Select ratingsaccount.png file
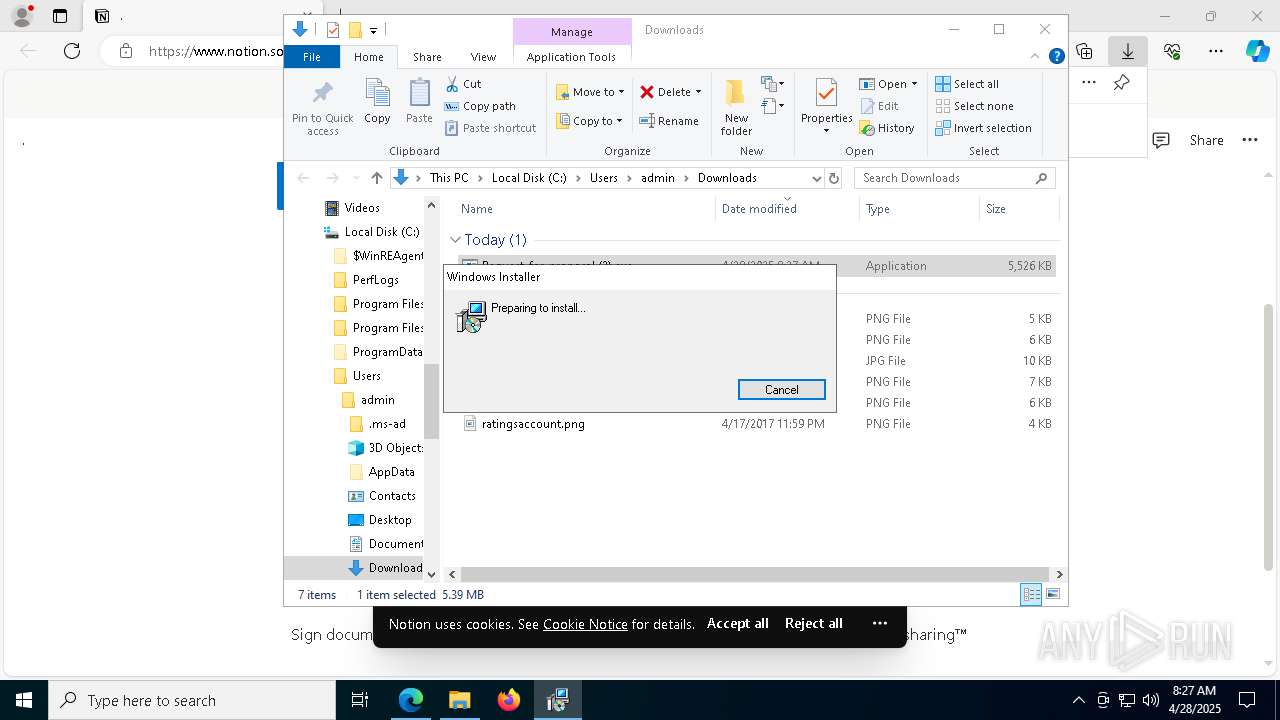This screenshot has height=720, width=1280. (x=533, y=424)
